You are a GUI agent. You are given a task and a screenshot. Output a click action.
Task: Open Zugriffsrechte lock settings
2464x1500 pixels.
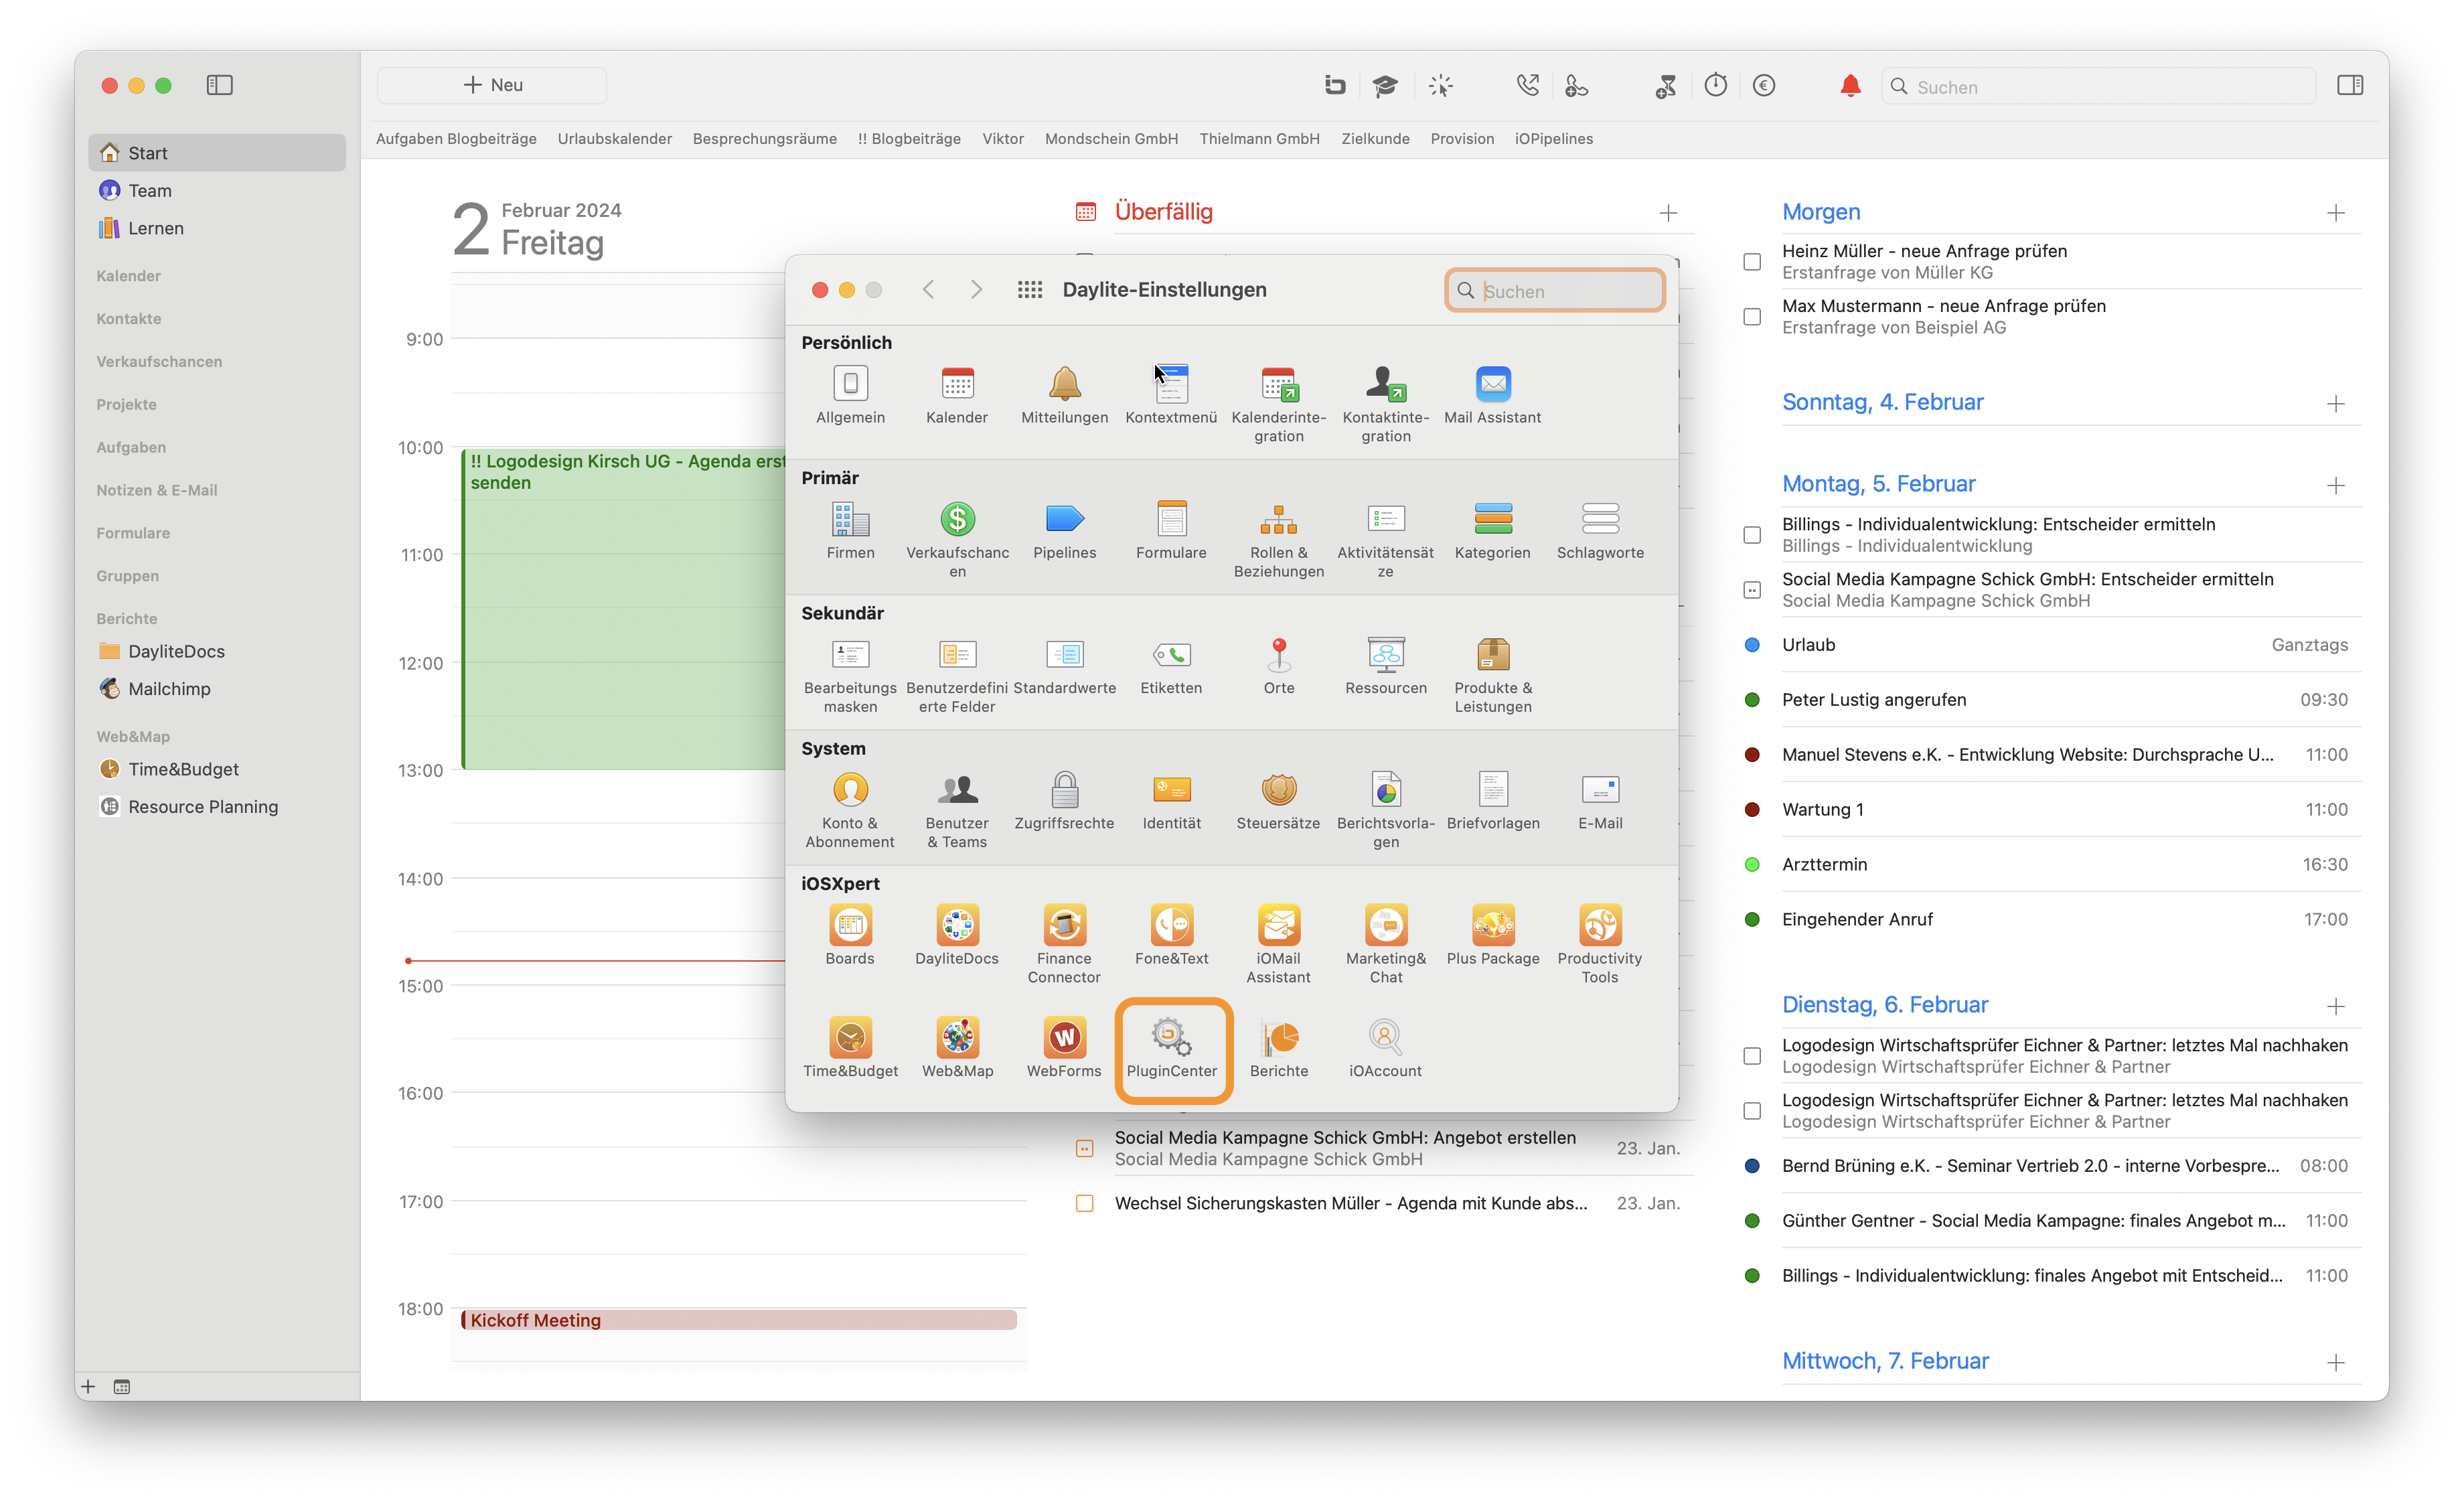1064,800
